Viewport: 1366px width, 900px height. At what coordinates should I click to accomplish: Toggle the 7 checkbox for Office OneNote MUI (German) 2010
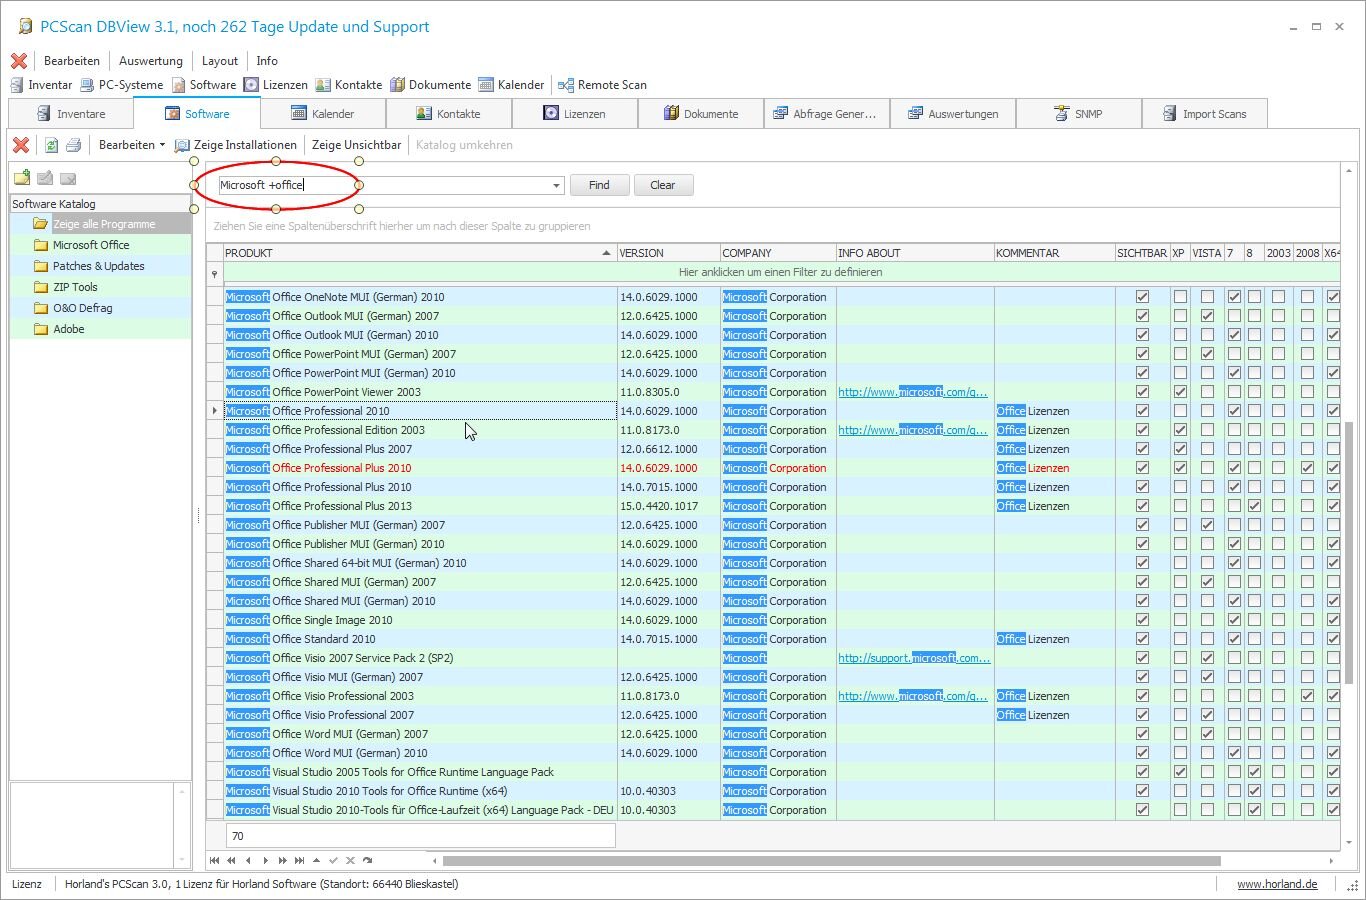(x=1234, y=297)
